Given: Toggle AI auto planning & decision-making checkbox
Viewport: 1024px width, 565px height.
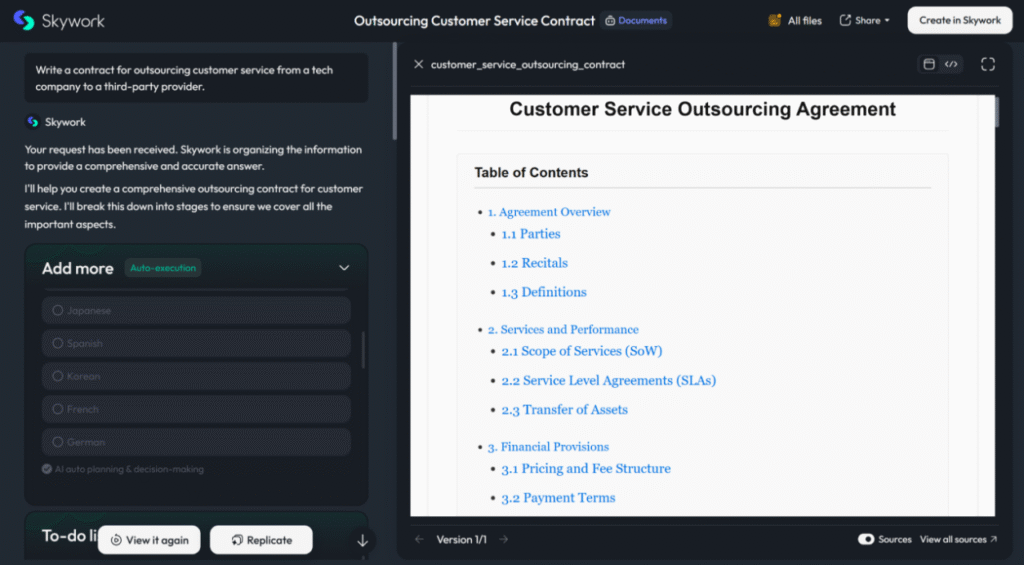Looking at the screenshot, I should [x=47, y=468].
